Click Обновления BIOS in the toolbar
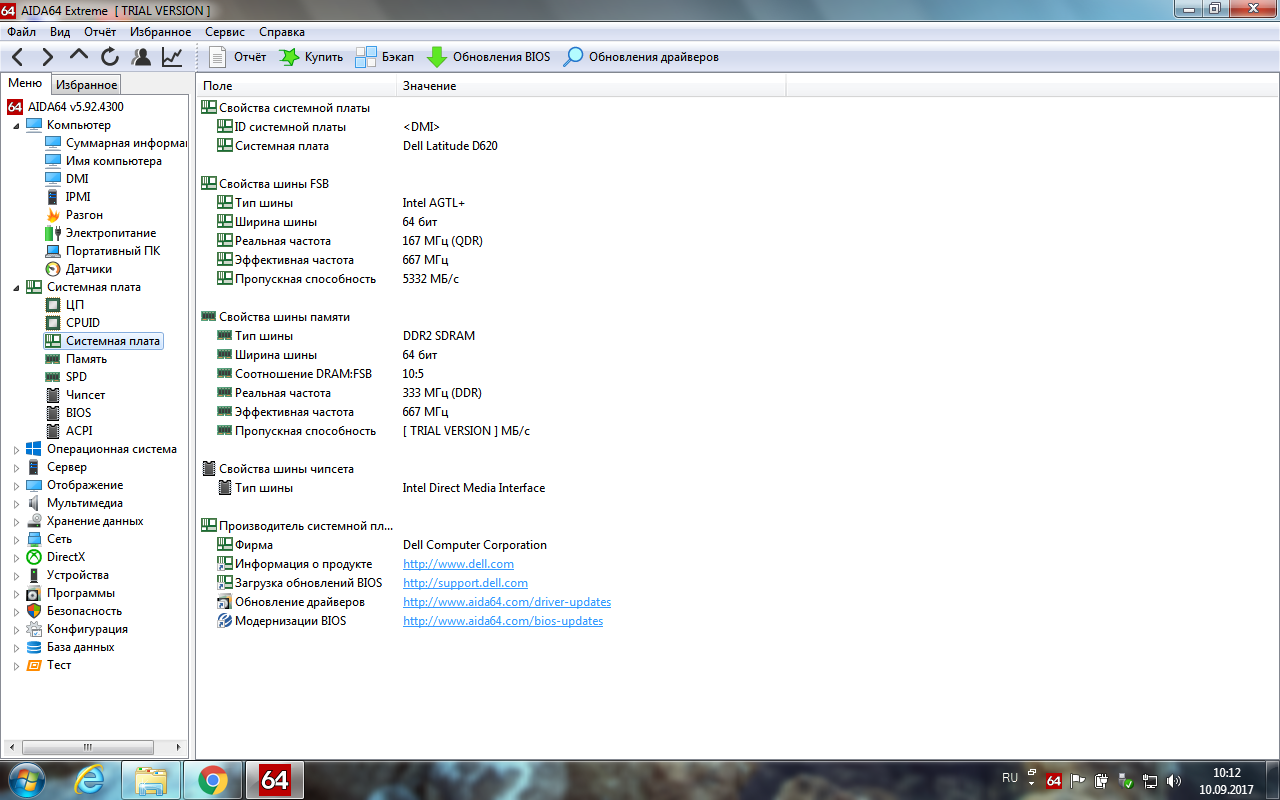This screenshot has height=800, width=1280. coord(488,57)
